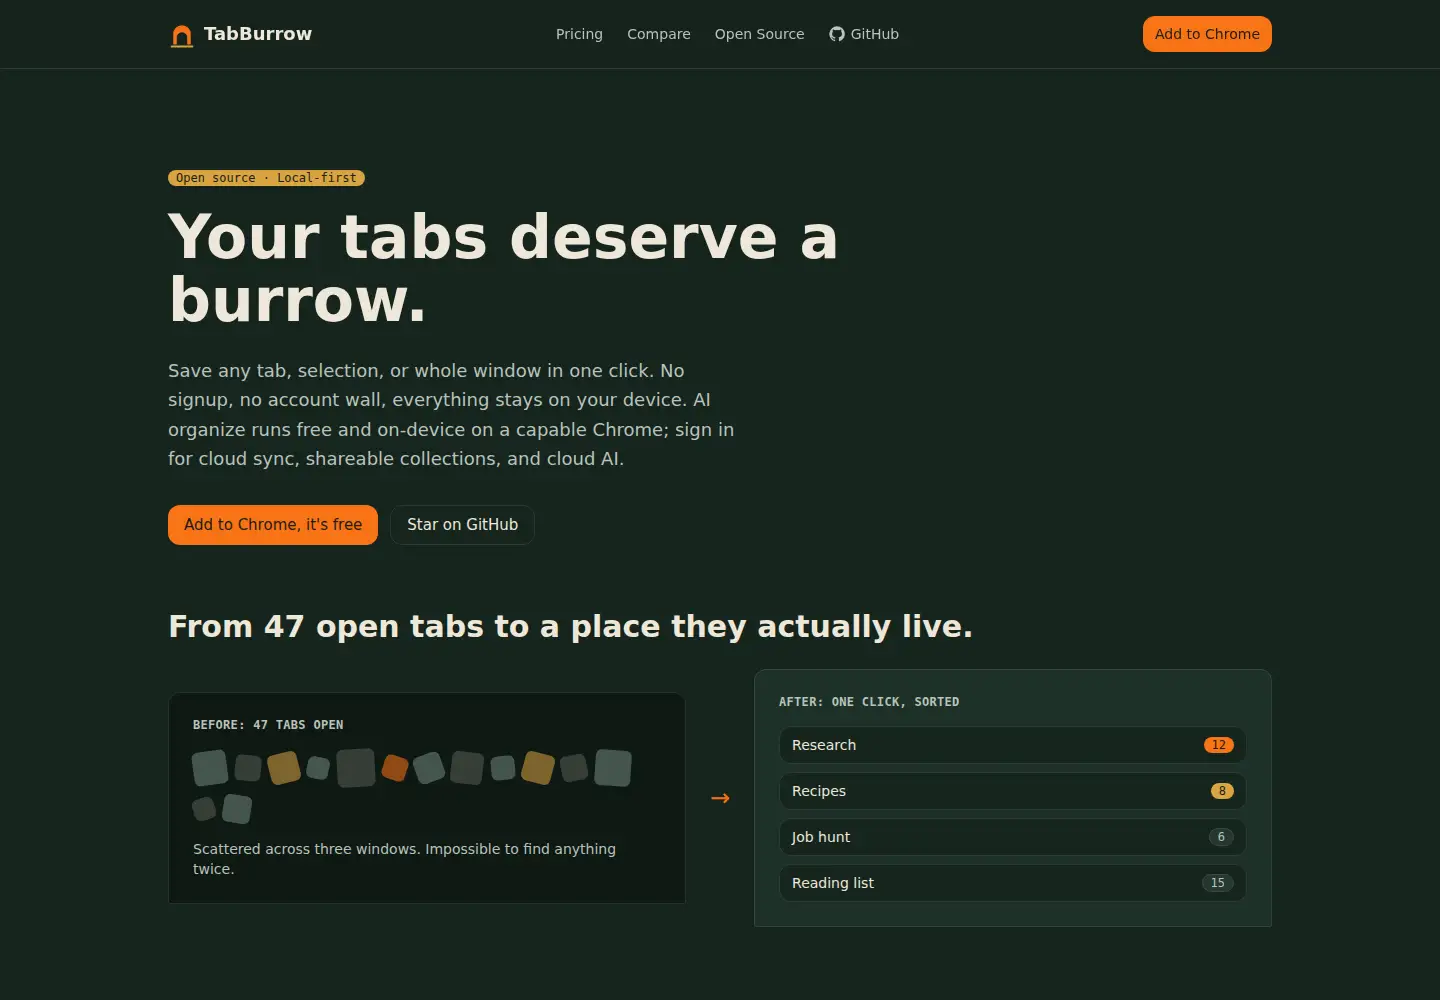Visit the GitHub nav link text
This screenshot has width=1440, height=1000.
(875, 34)
